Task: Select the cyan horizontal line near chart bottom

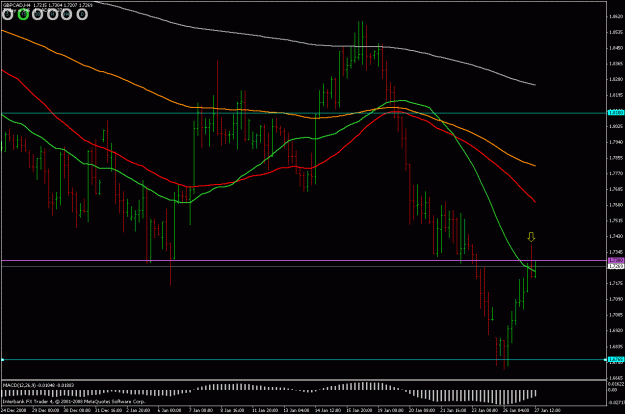Action: (303, 360)
